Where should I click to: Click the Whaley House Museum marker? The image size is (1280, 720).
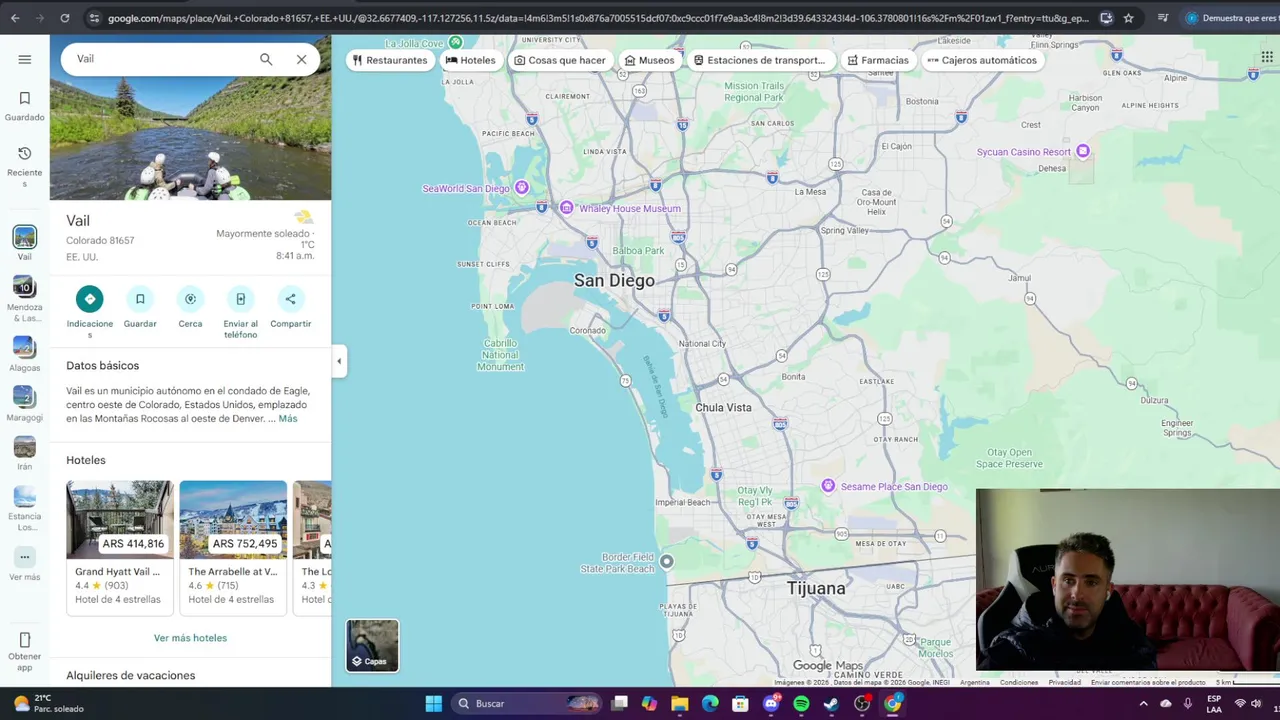[566, 208]
